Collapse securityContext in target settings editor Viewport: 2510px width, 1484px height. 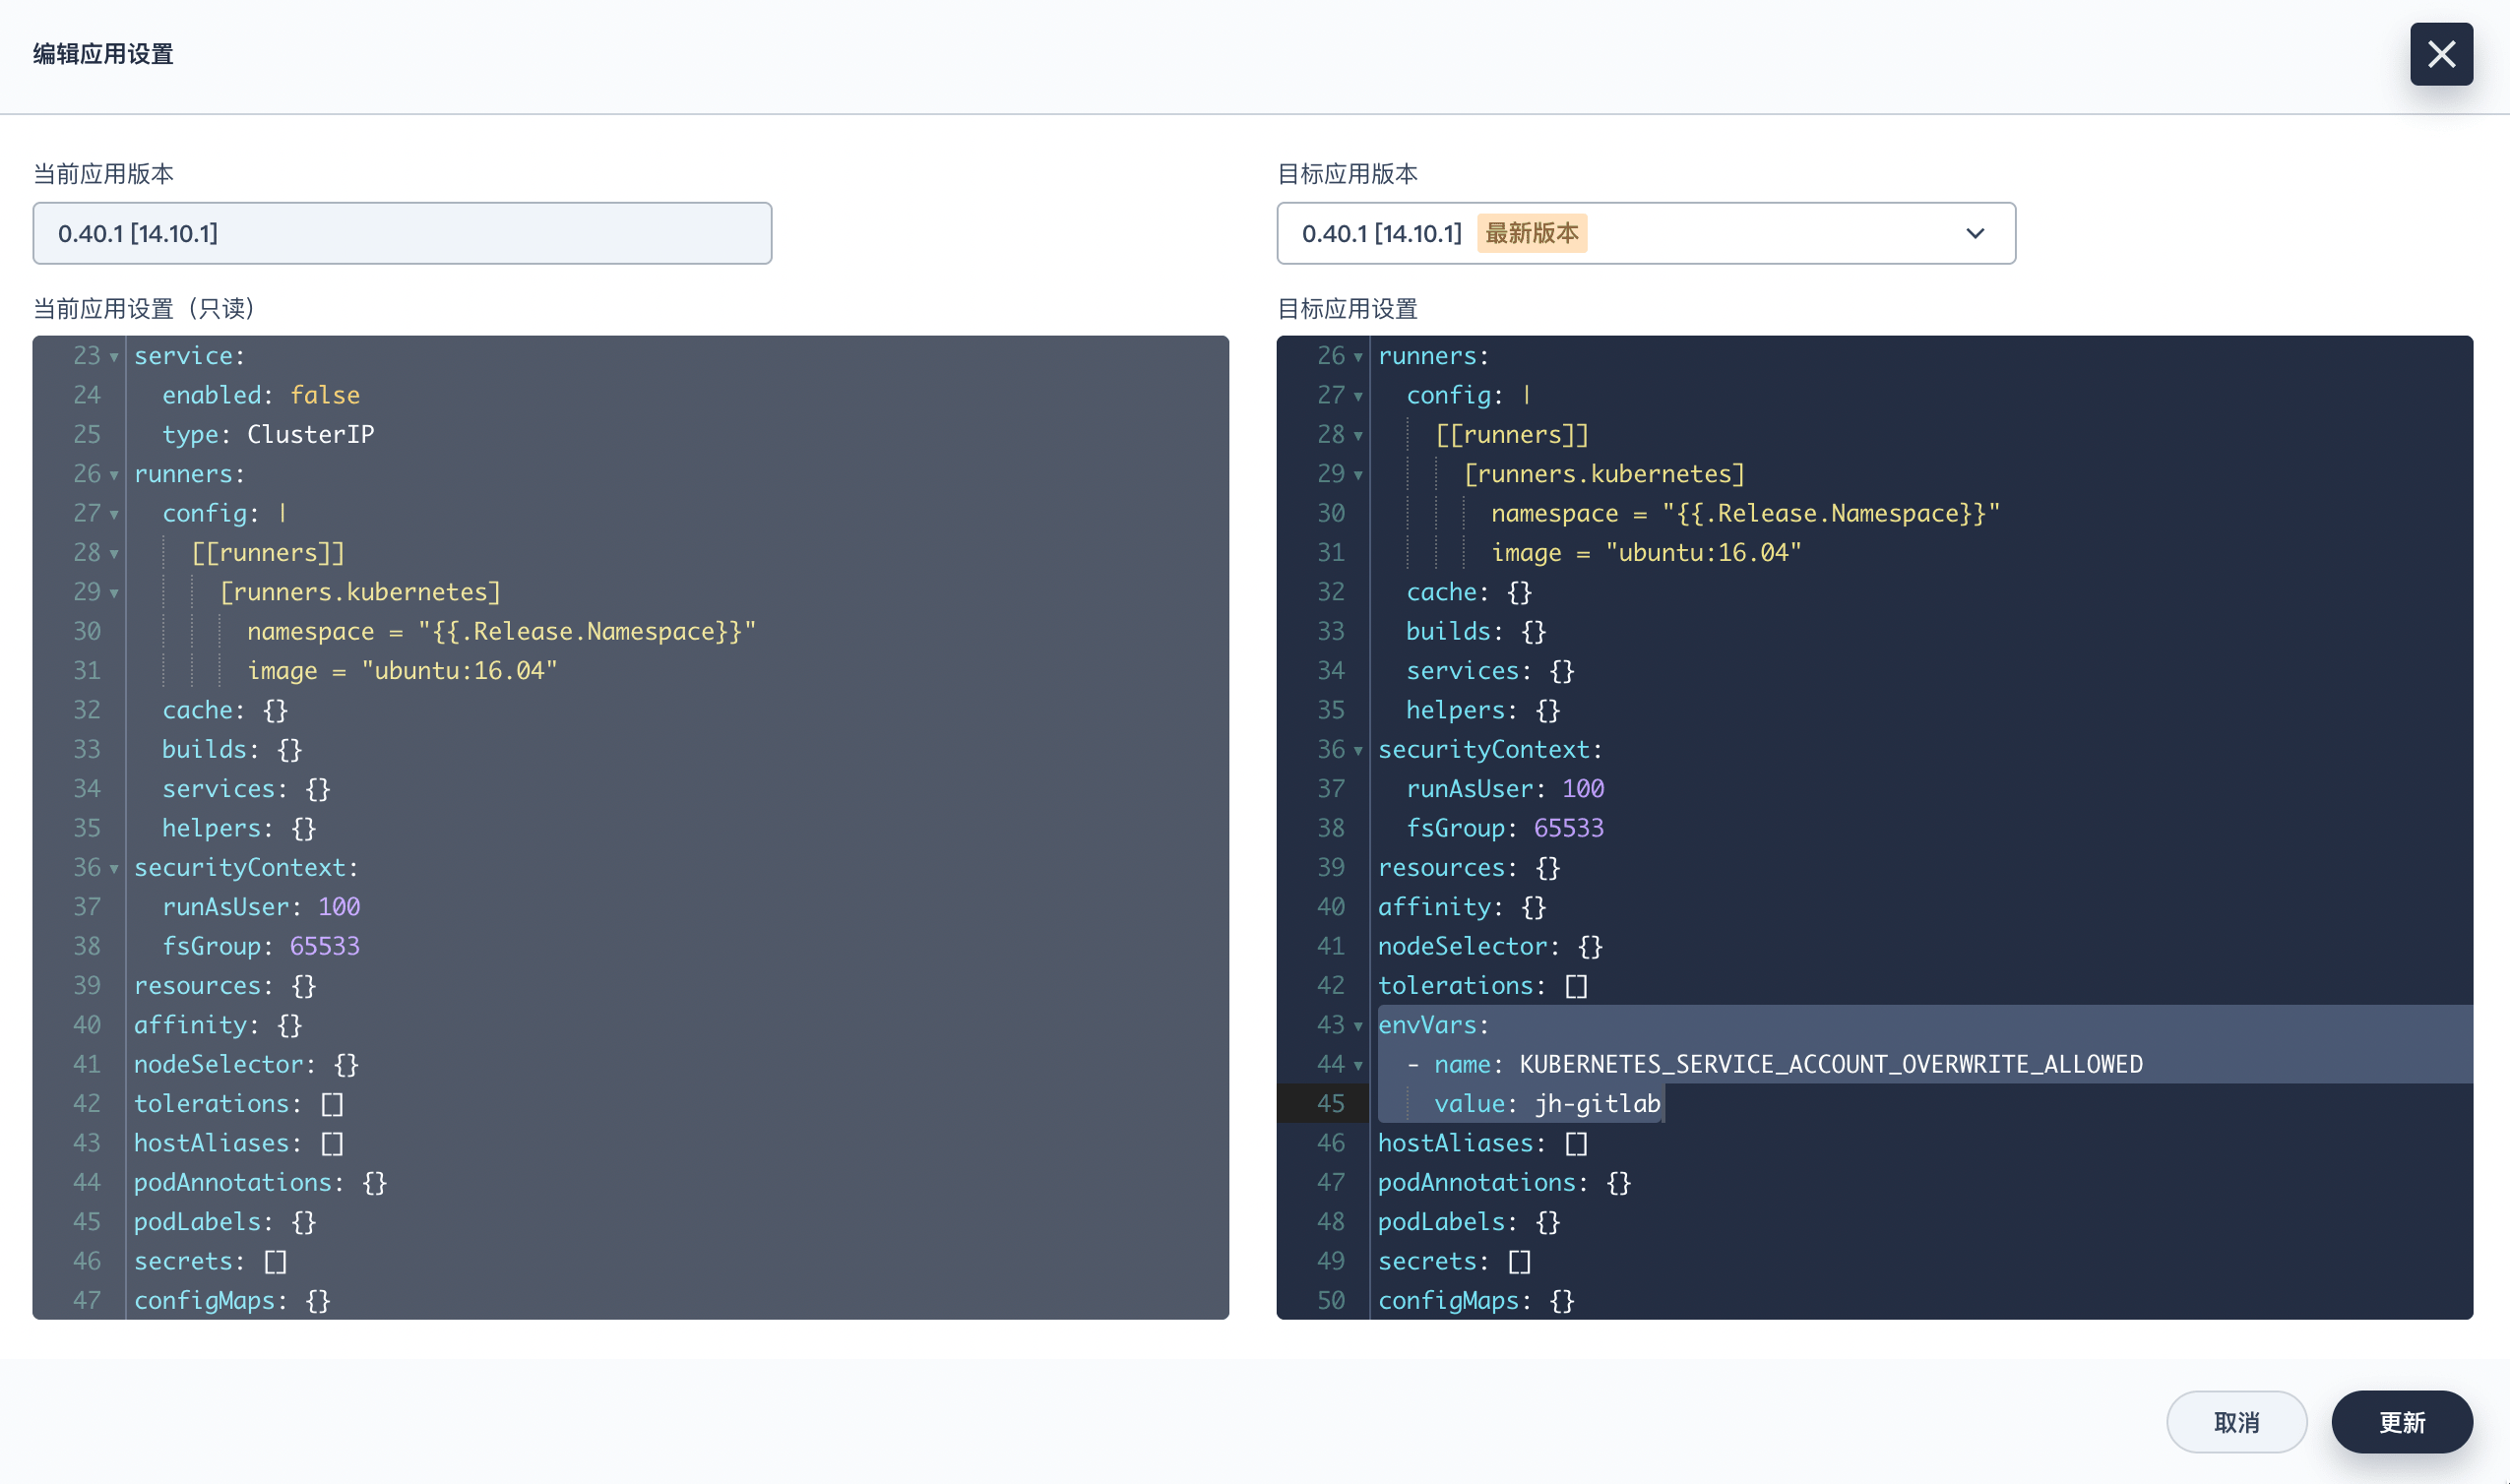[x=1358, y=750]
